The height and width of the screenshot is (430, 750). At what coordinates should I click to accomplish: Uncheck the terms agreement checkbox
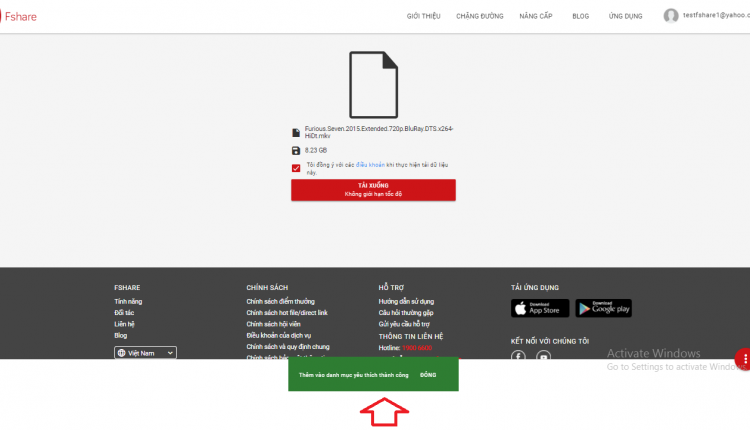click(296, 168)
